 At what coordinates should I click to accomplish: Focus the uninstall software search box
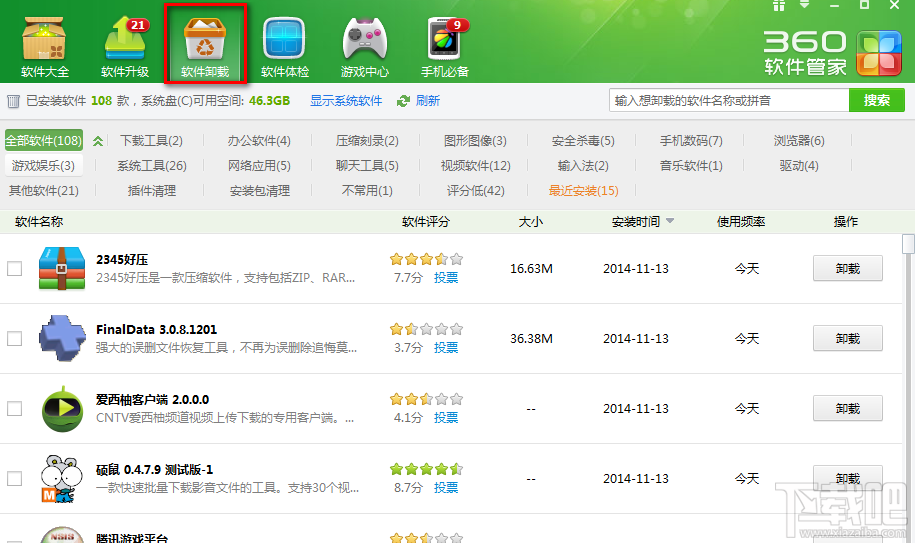729,100
